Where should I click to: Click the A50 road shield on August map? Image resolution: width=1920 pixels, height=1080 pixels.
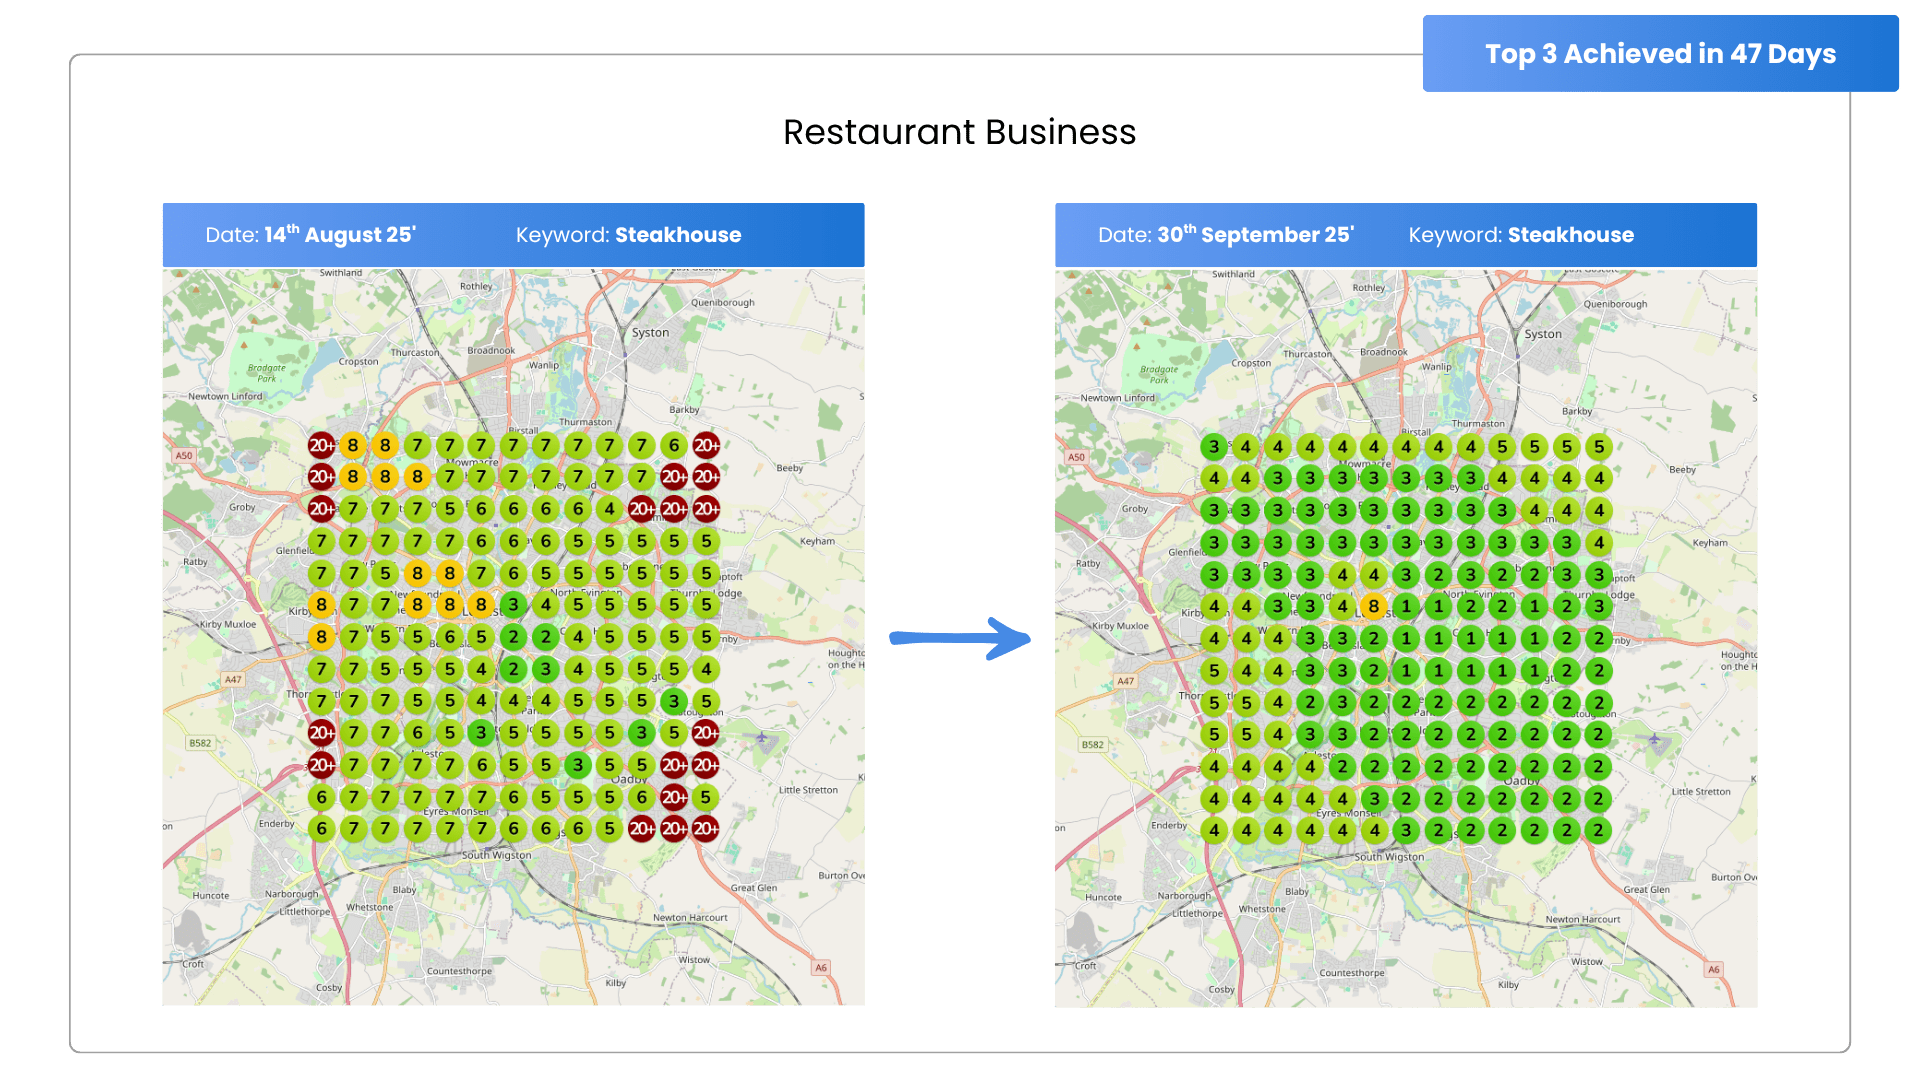184,455
